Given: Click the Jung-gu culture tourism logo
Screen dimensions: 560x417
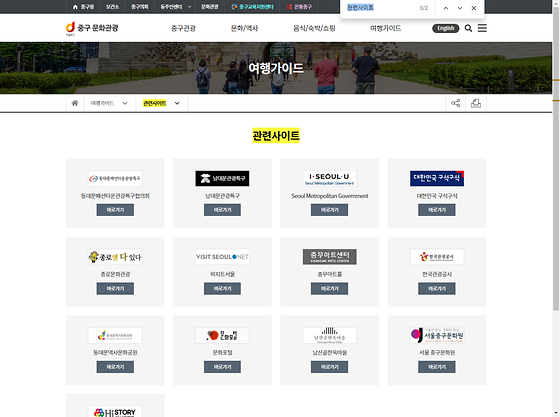Looking at the screenshot, I should (92, 28).
